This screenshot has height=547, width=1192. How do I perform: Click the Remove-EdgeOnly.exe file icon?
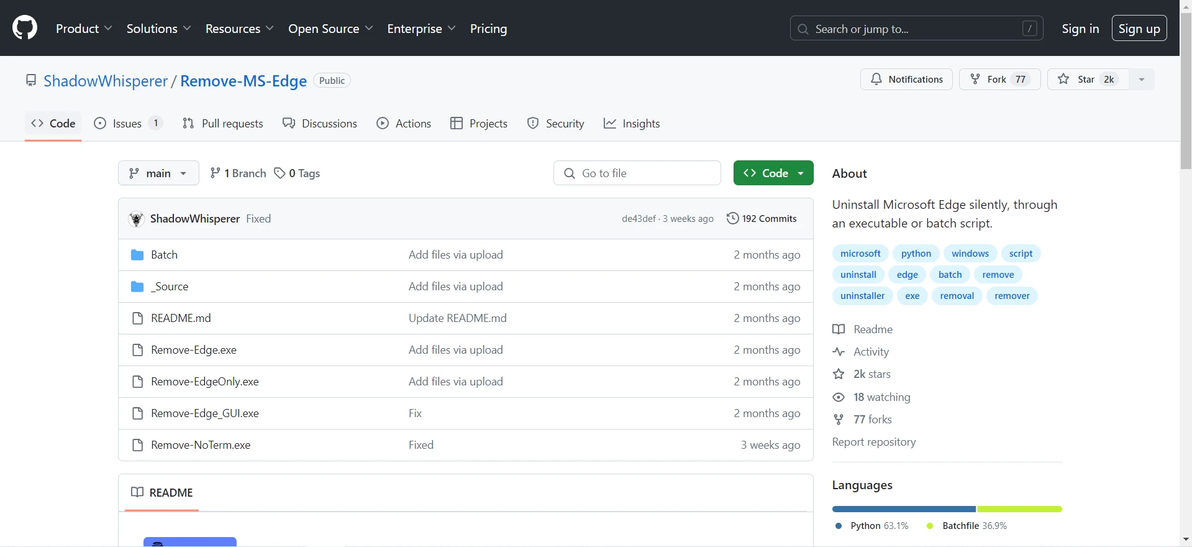click(137, 382)
